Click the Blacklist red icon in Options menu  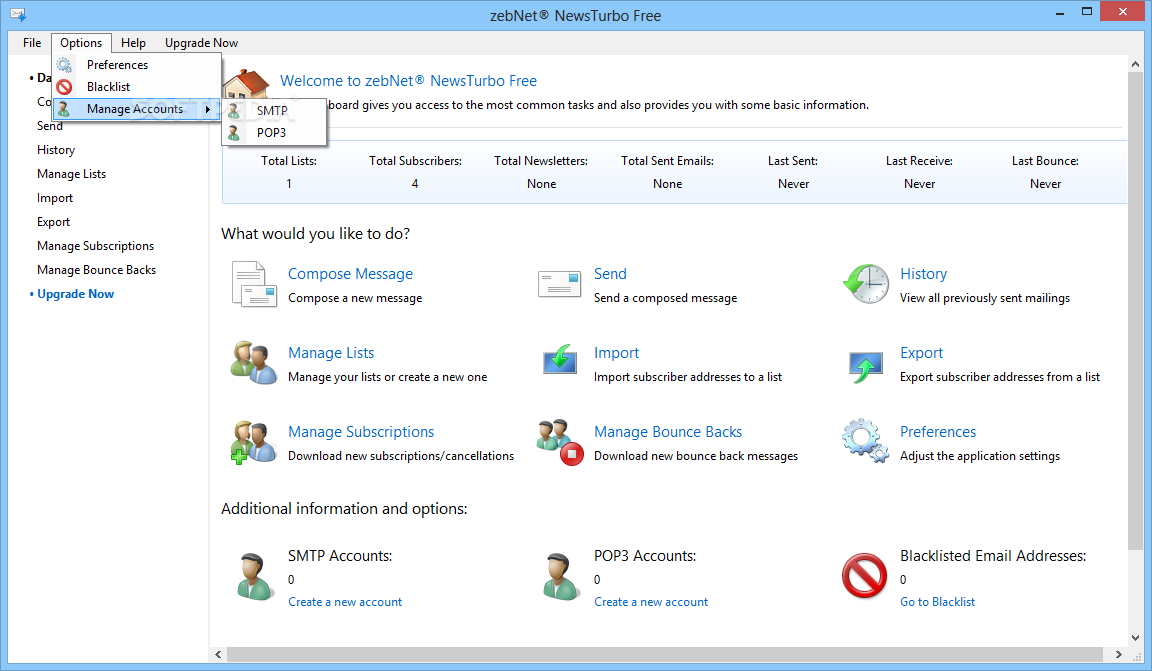[65, 87]
